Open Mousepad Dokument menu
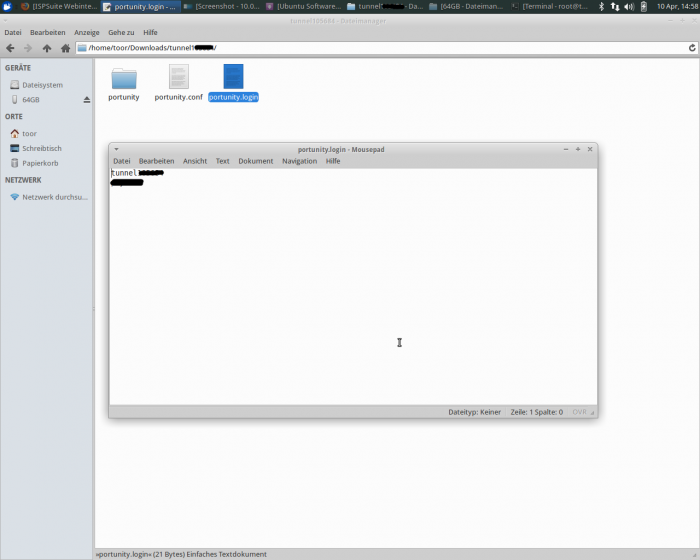This screenshot has height=560, width=700. point(255,161)
